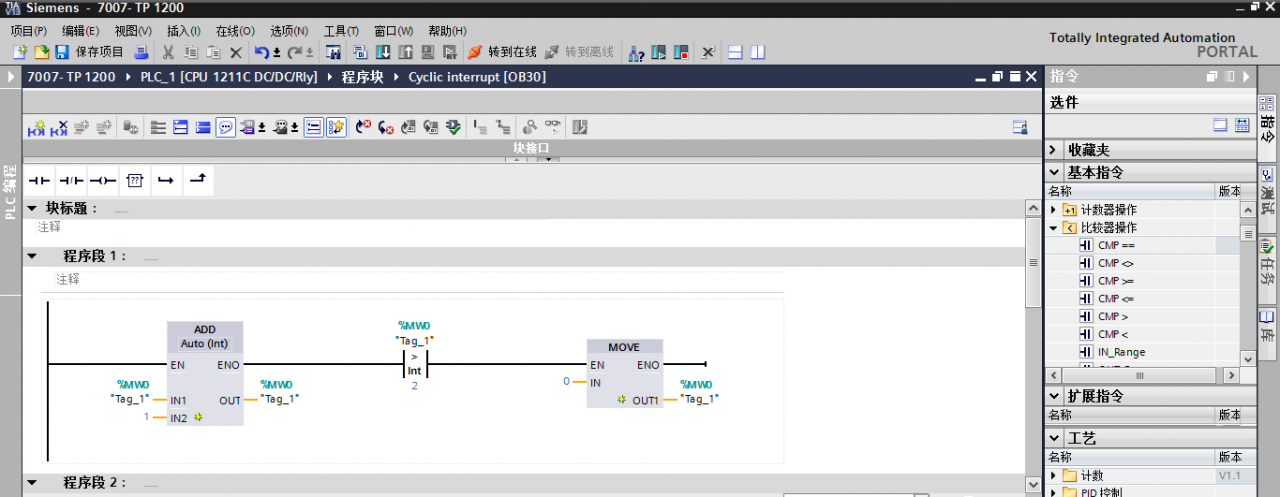The height and width of the screenshot is (497, 1280).
Task: Insert an output coil
Action: [x=103, y=181]
